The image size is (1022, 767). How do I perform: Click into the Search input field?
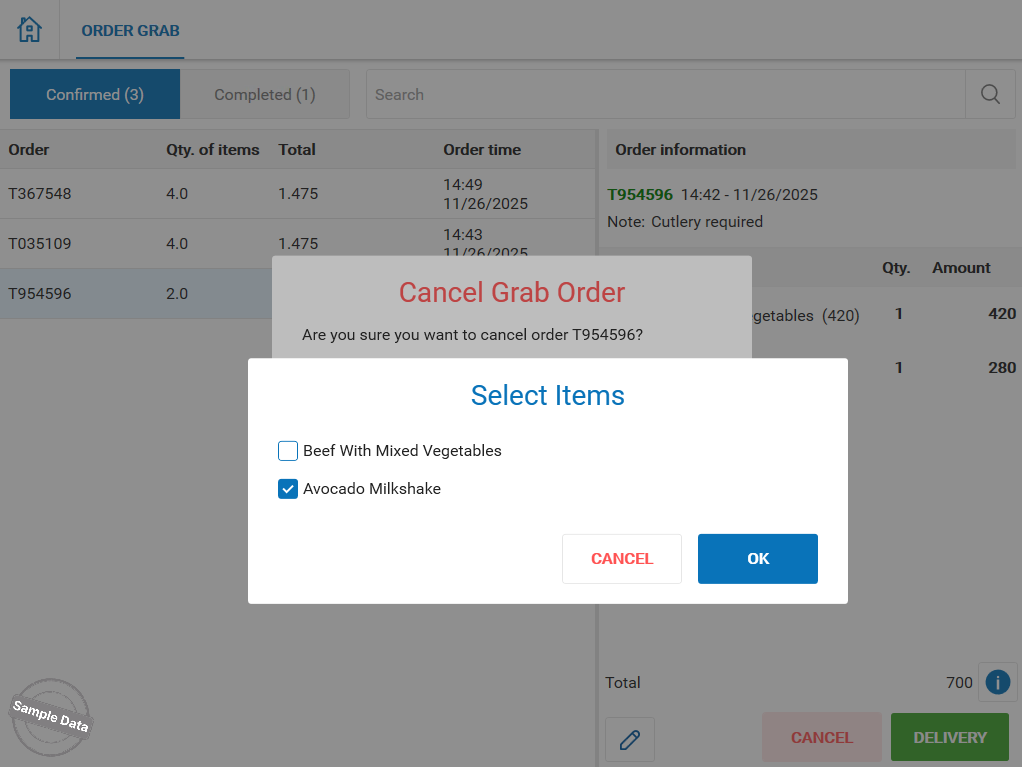pos(665,94)
